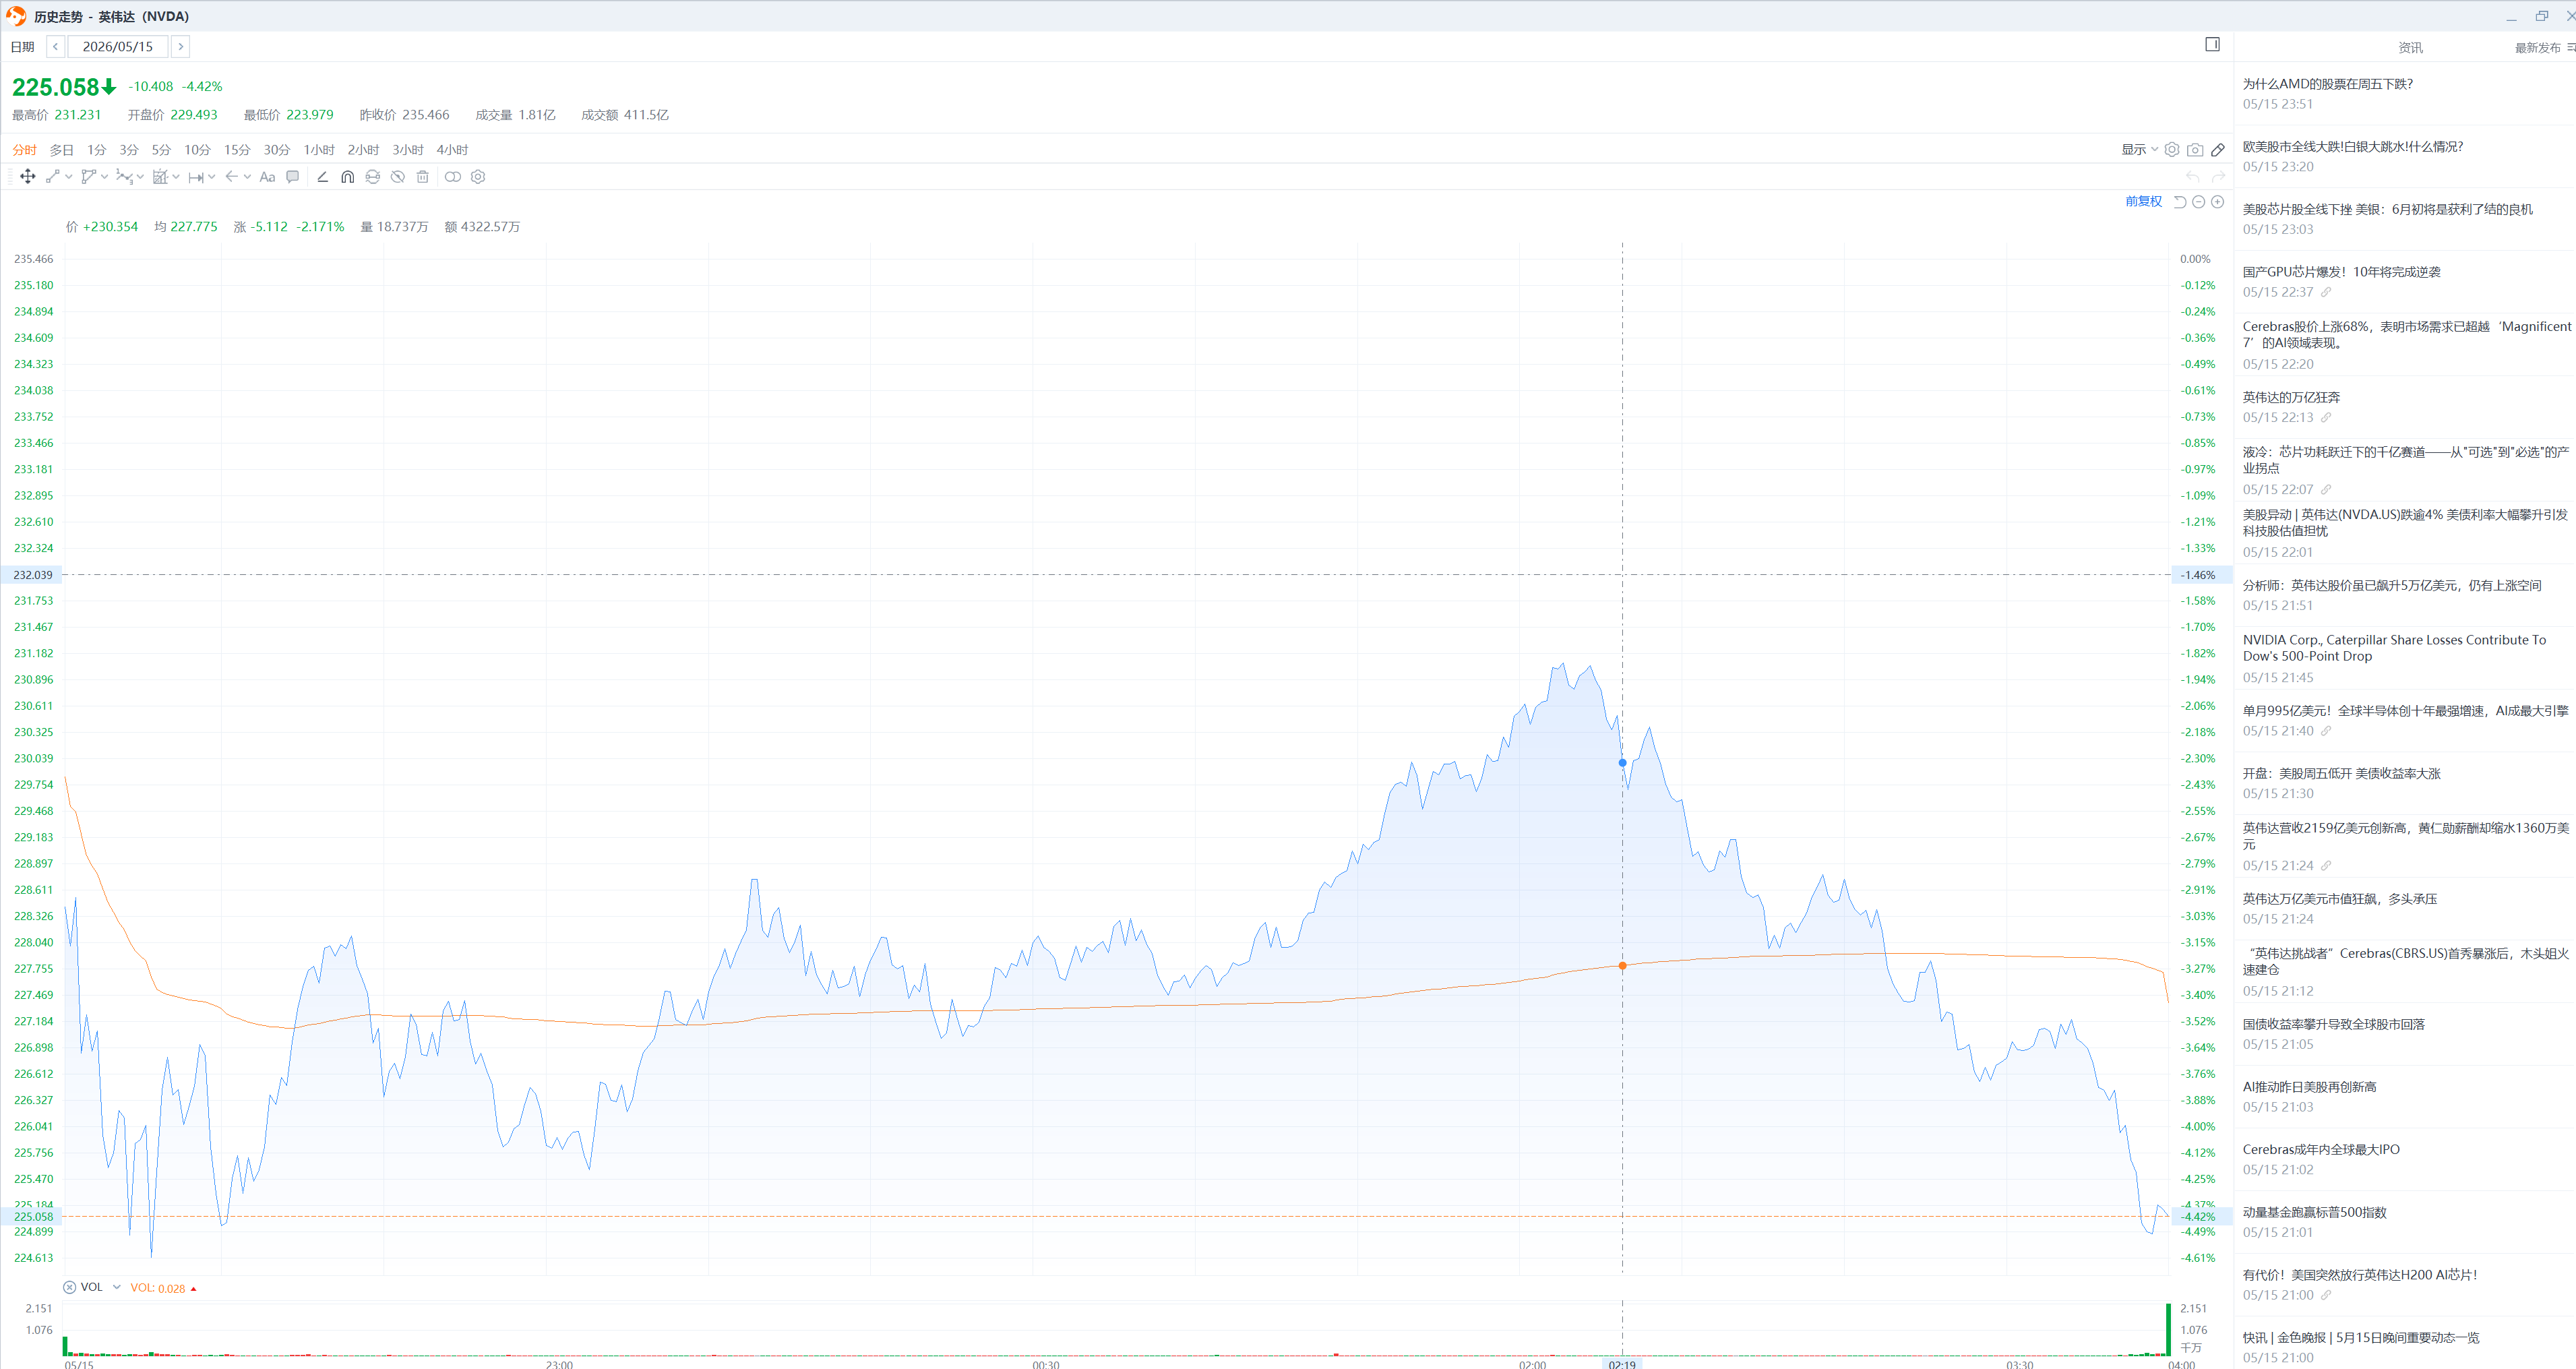Click the 2026/05/15 date field
Image resolution: width=2576 pixels, height=1369 pixels.
[118, 47]
